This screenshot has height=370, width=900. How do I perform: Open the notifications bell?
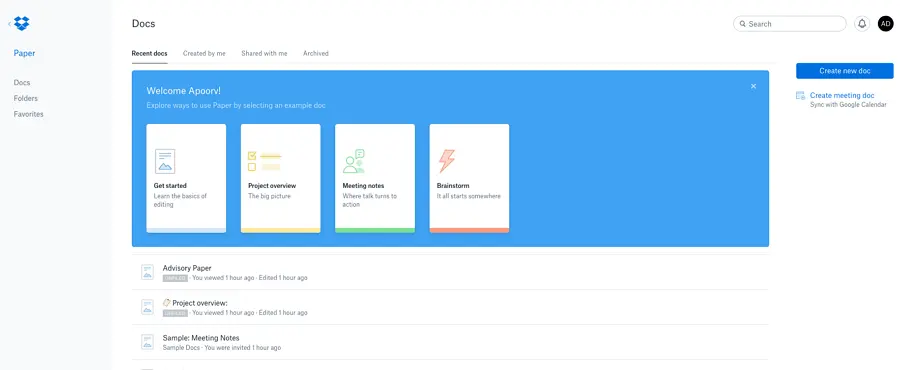pos(862,24)
